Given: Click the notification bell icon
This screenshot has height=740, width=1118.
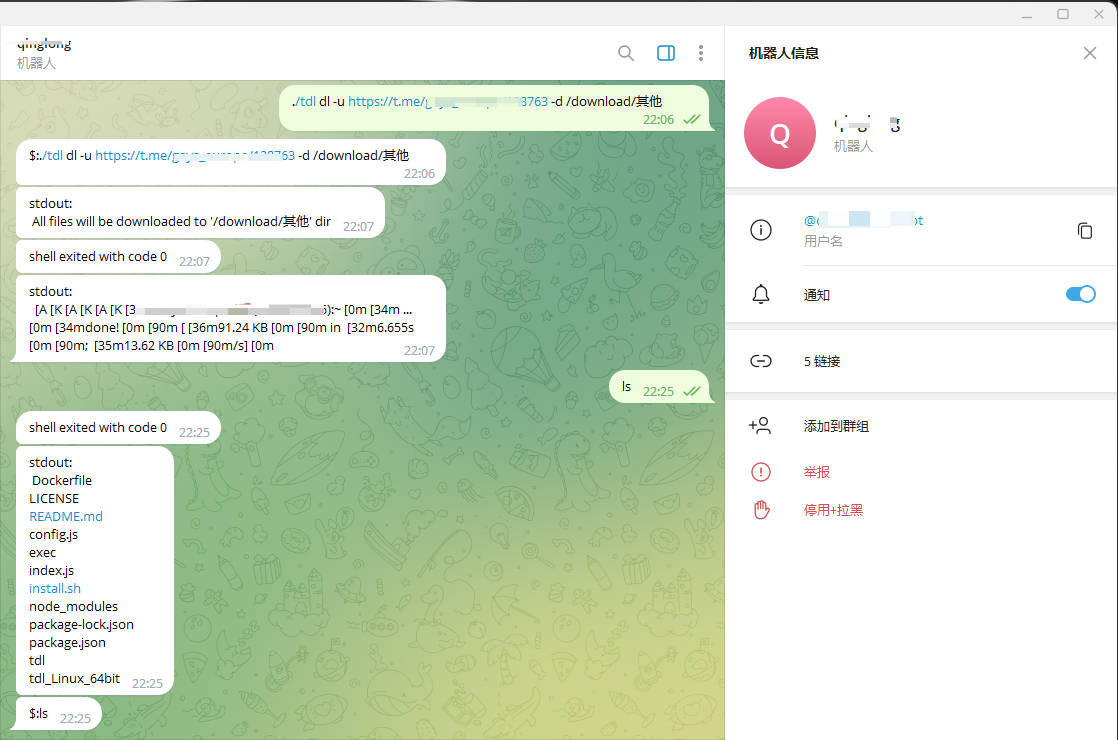Looking at the screenshot, I should tap(761, 294).
